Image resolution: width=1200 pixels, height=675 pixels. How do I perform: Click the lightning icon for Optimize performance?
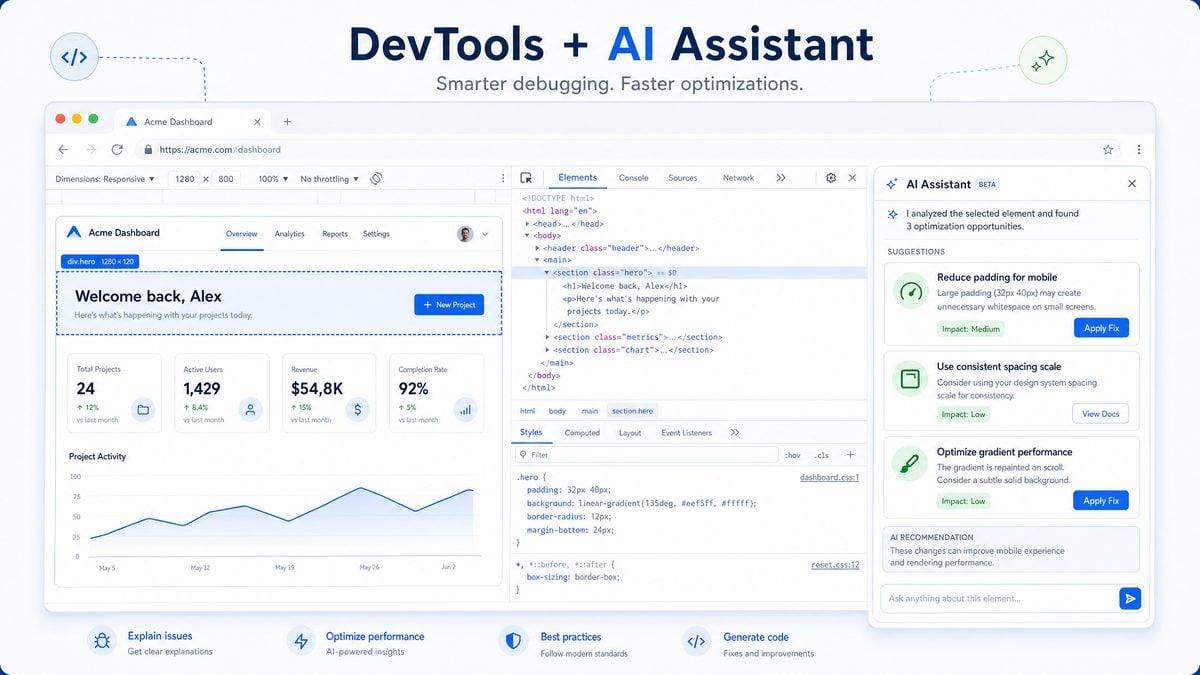[299, 641]
